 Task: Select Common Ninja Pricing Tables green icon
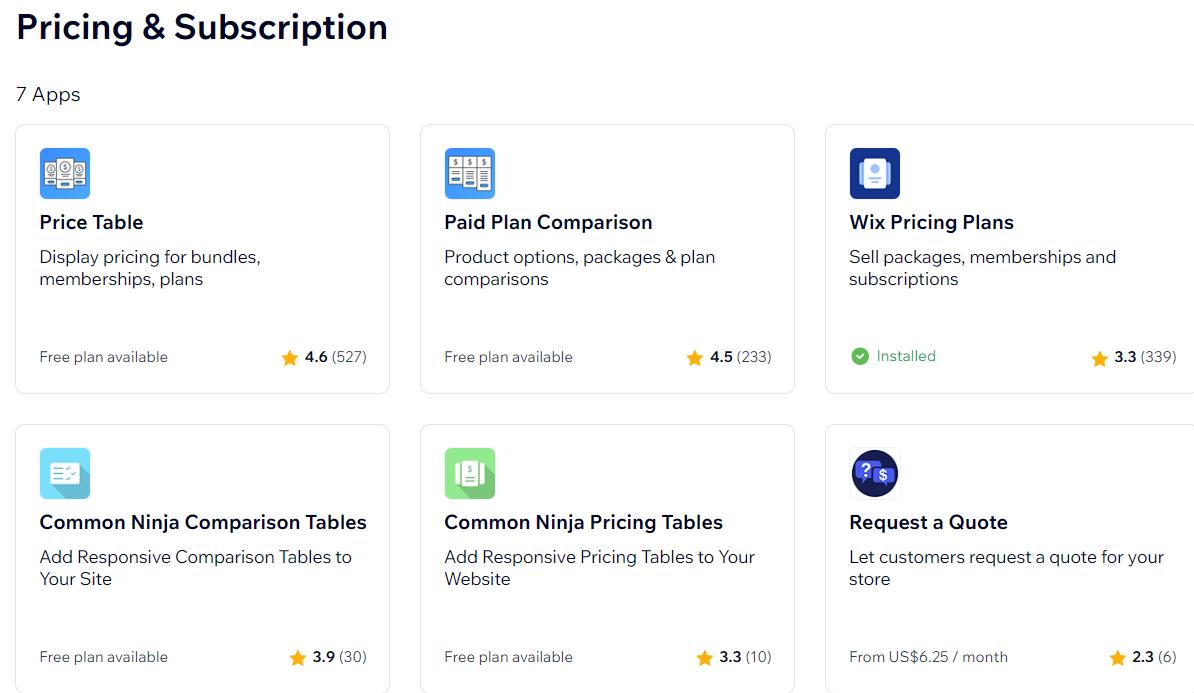(470, 474)
